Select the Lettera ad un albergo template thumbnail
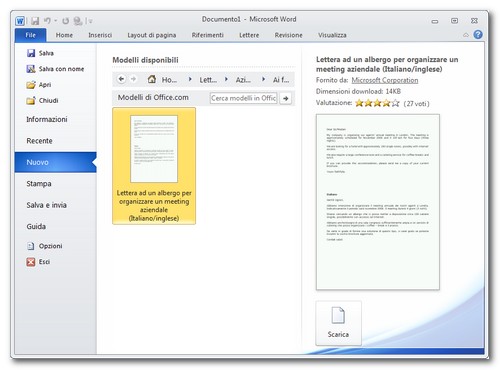The height and width of the screenshot is (370, 500). [154, 166]
